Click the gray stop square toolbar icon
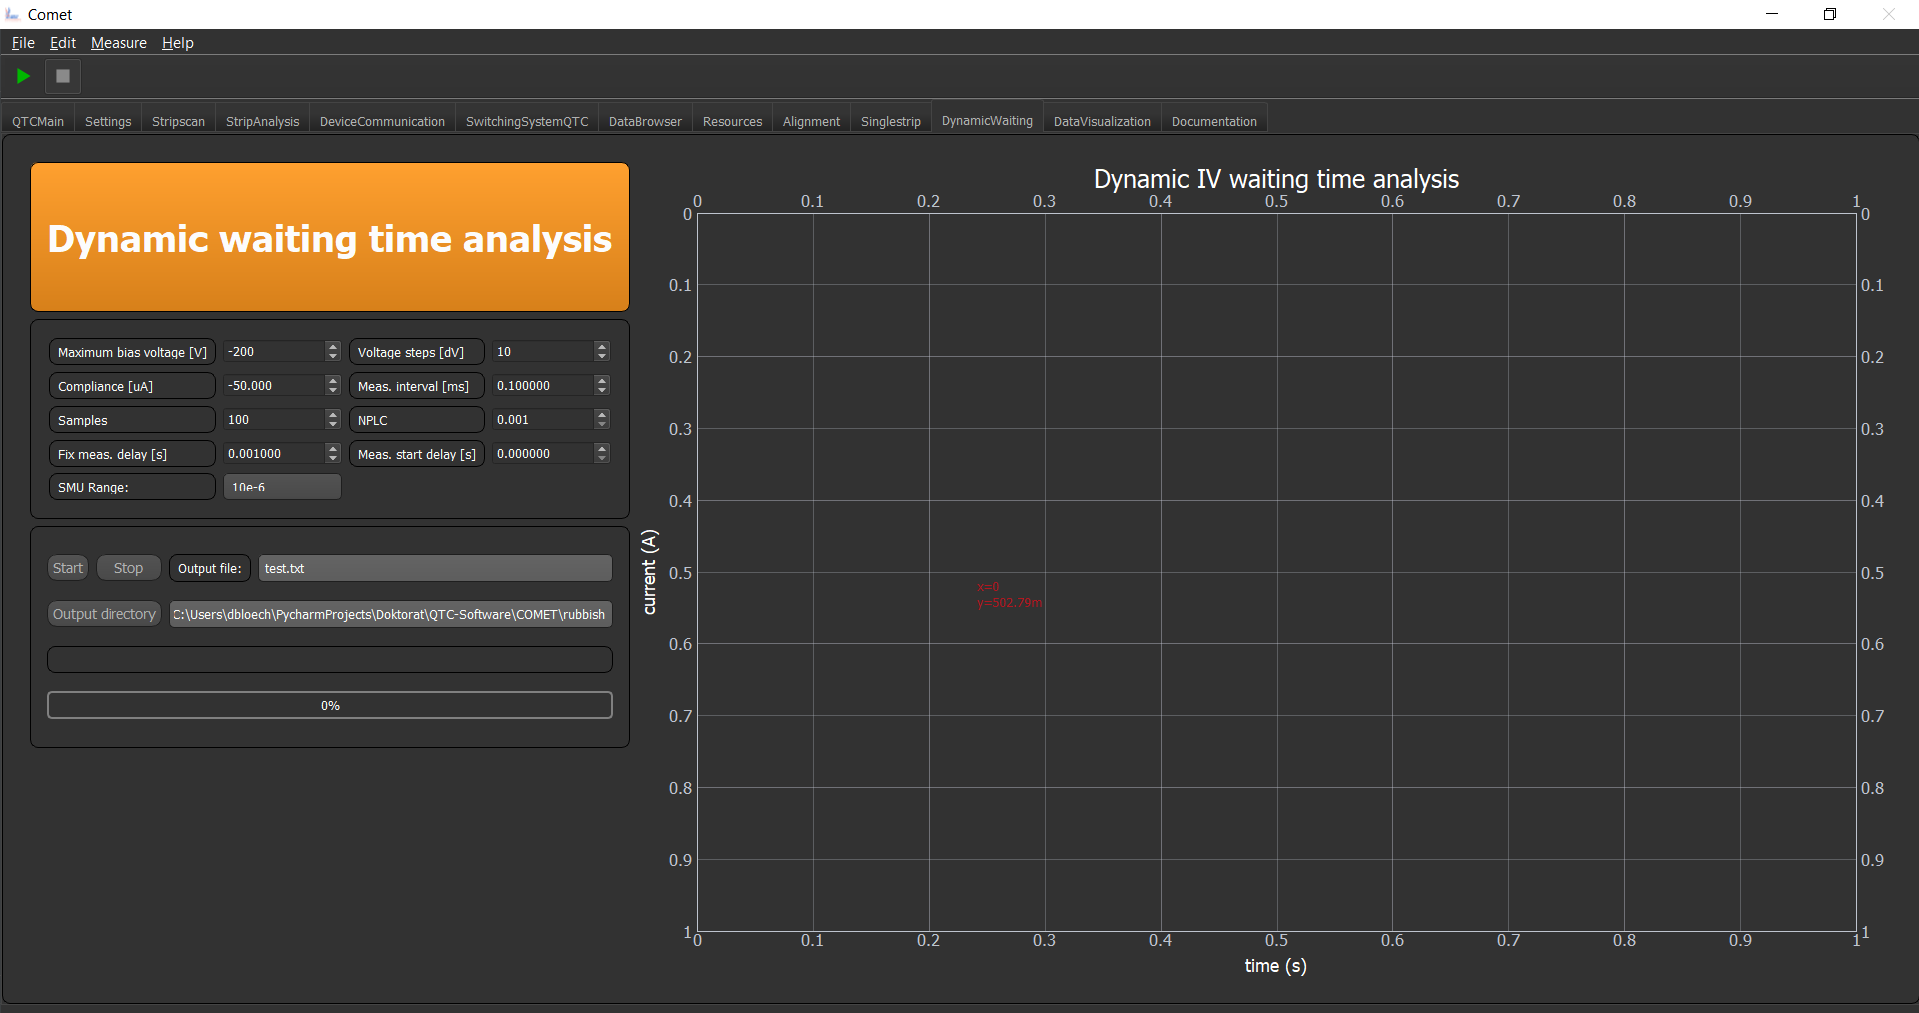Viewport: 1919px width, 1013px height. pyautogui.click(x=63, y=76)
